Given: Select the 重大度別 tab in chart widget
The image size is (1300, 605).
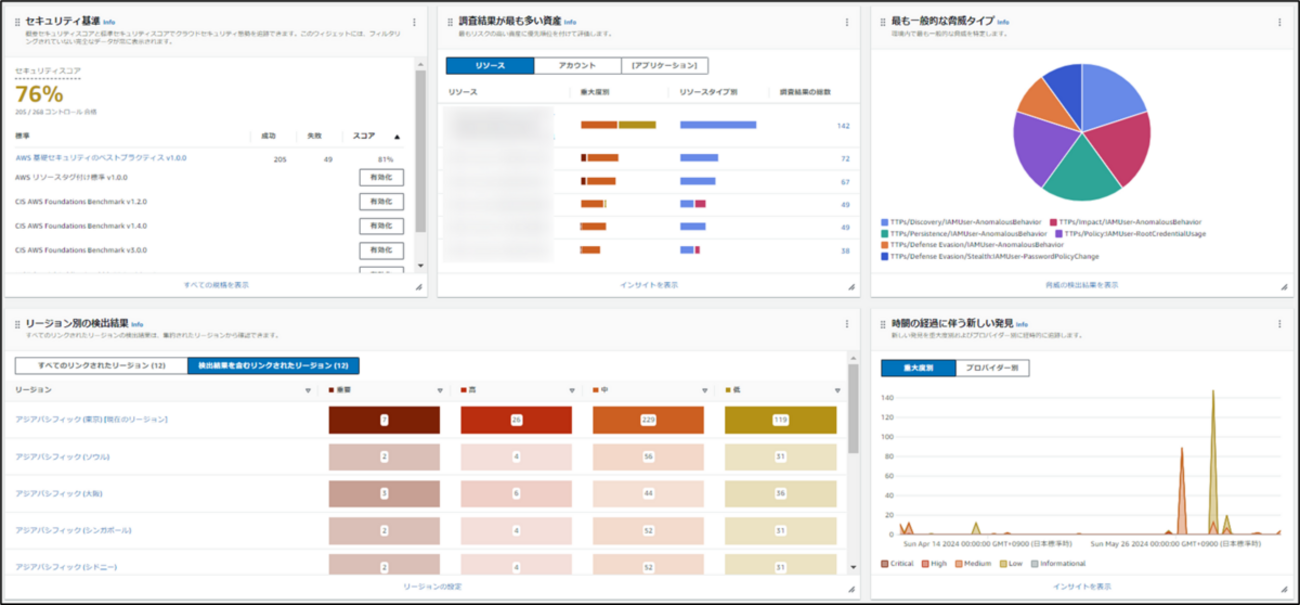Looking at the screenshot, I should coord(918,368).
